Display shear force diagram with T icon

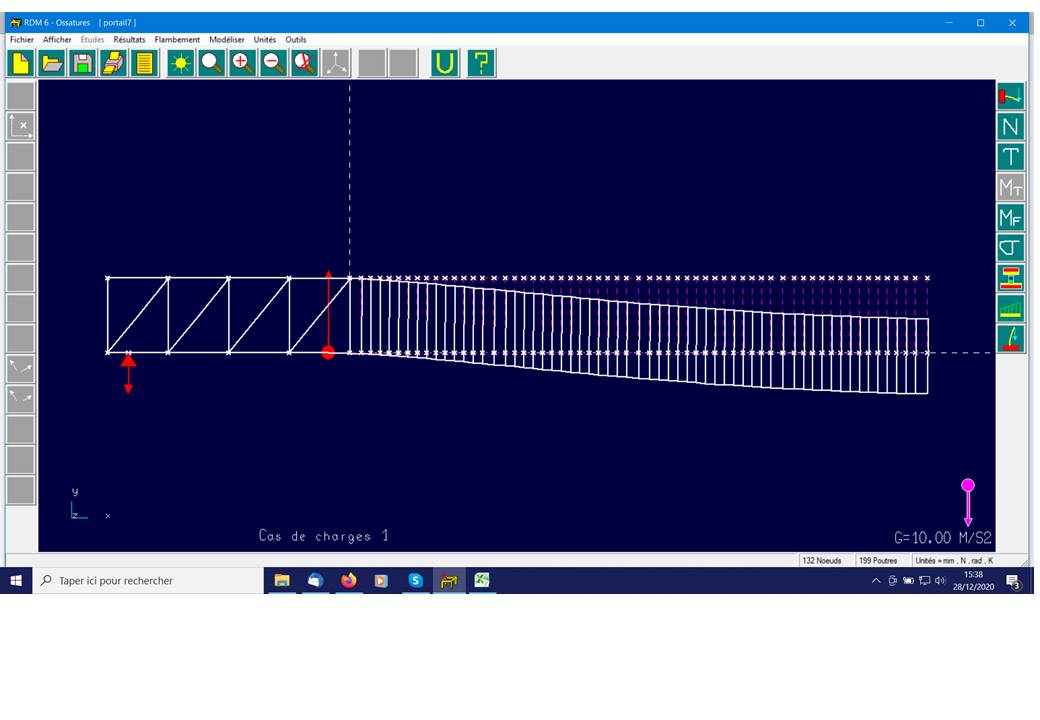(1010, 157)
